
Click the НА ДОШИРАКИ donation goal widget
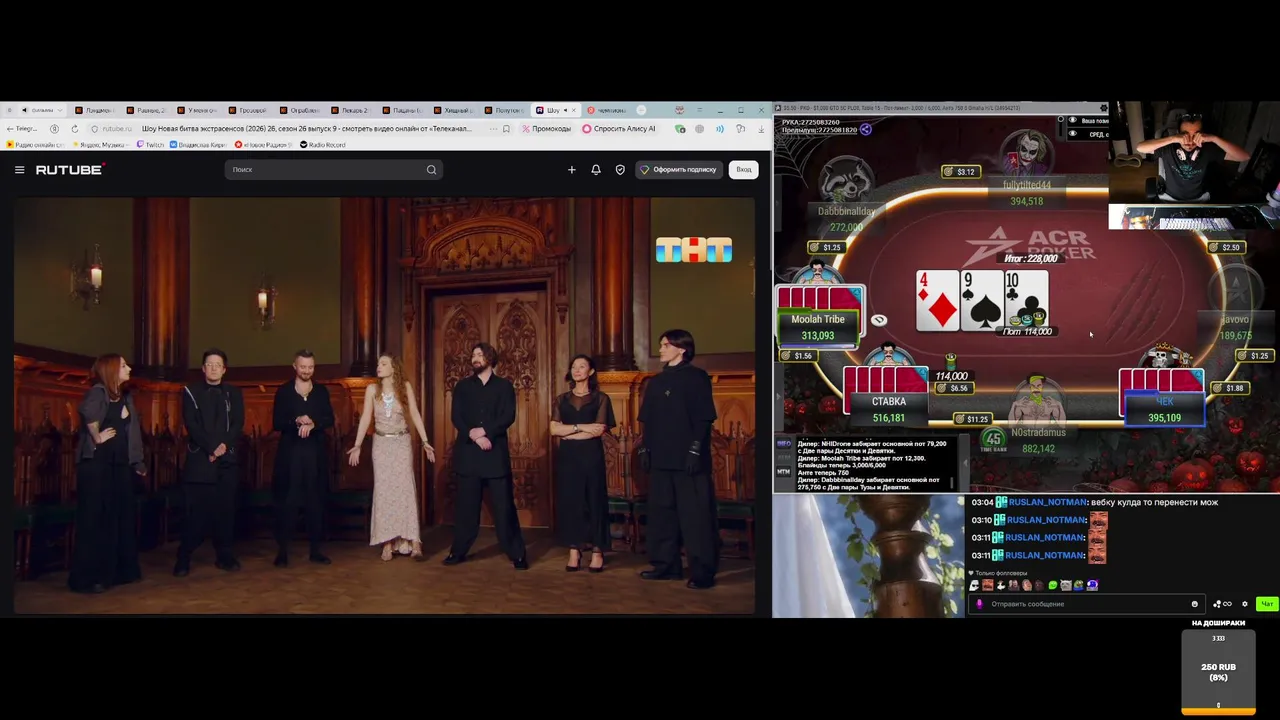coord(1218,666)
